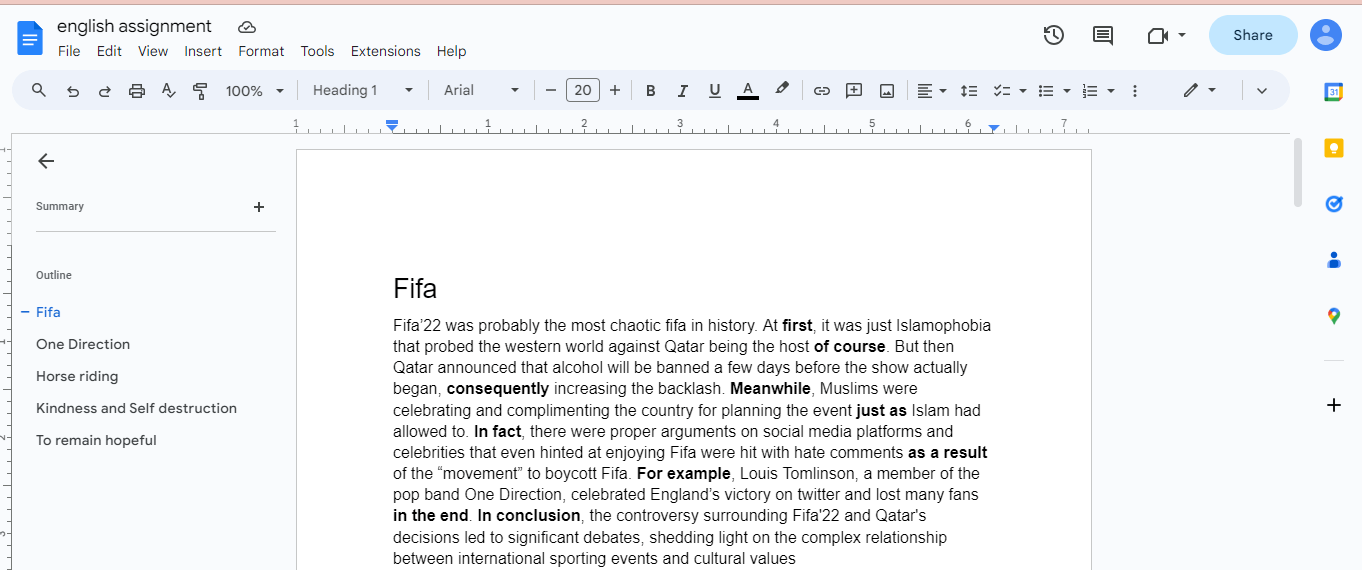
Task: Open Meet dropdown arrow next to the camera
Action: [x=1182, y=35]
